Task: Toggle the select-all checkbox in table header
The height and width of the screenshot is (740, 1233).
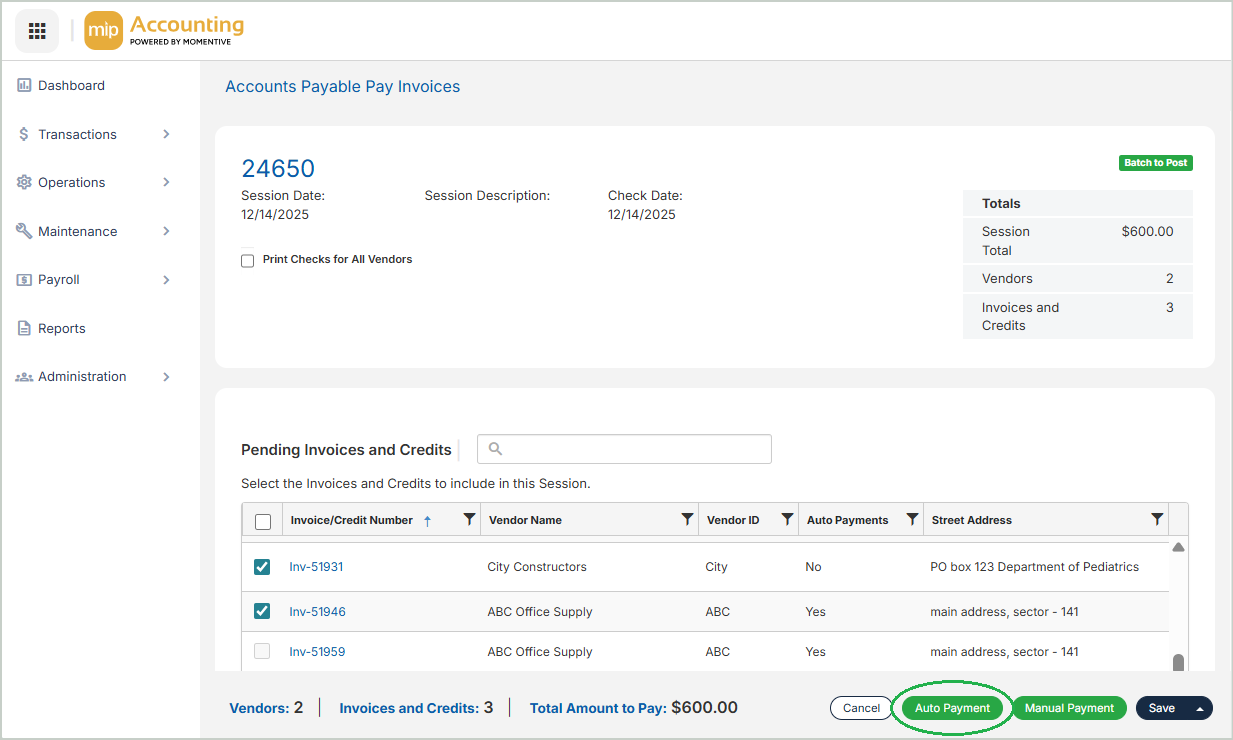Action: [x=263, y=521]
